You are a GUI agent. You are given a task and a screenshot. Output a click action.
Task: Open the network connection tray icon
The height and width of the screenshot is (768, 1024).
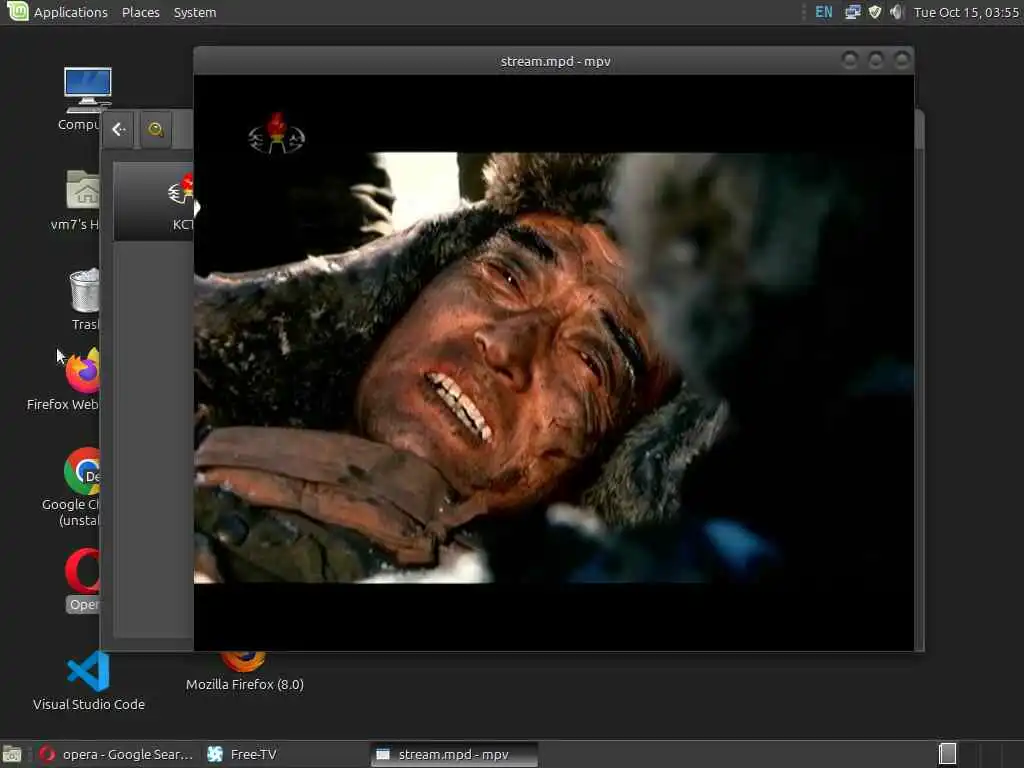coord(852,12)
